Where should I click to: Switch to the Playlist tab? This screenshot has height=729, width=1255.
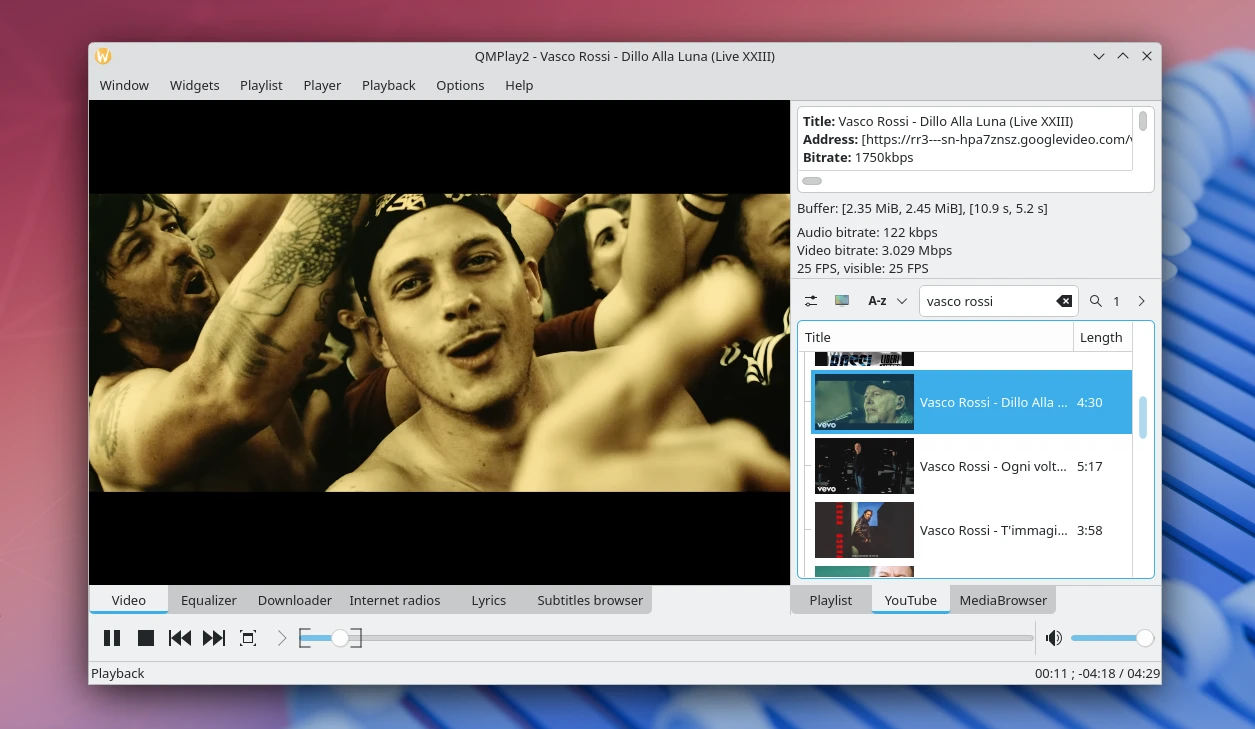coord(830,600)
